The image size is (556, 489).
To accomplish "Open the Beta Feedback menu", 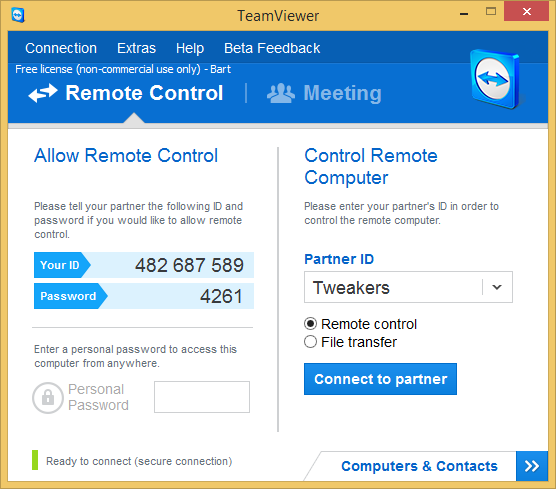I will click(x=272, y=48).
